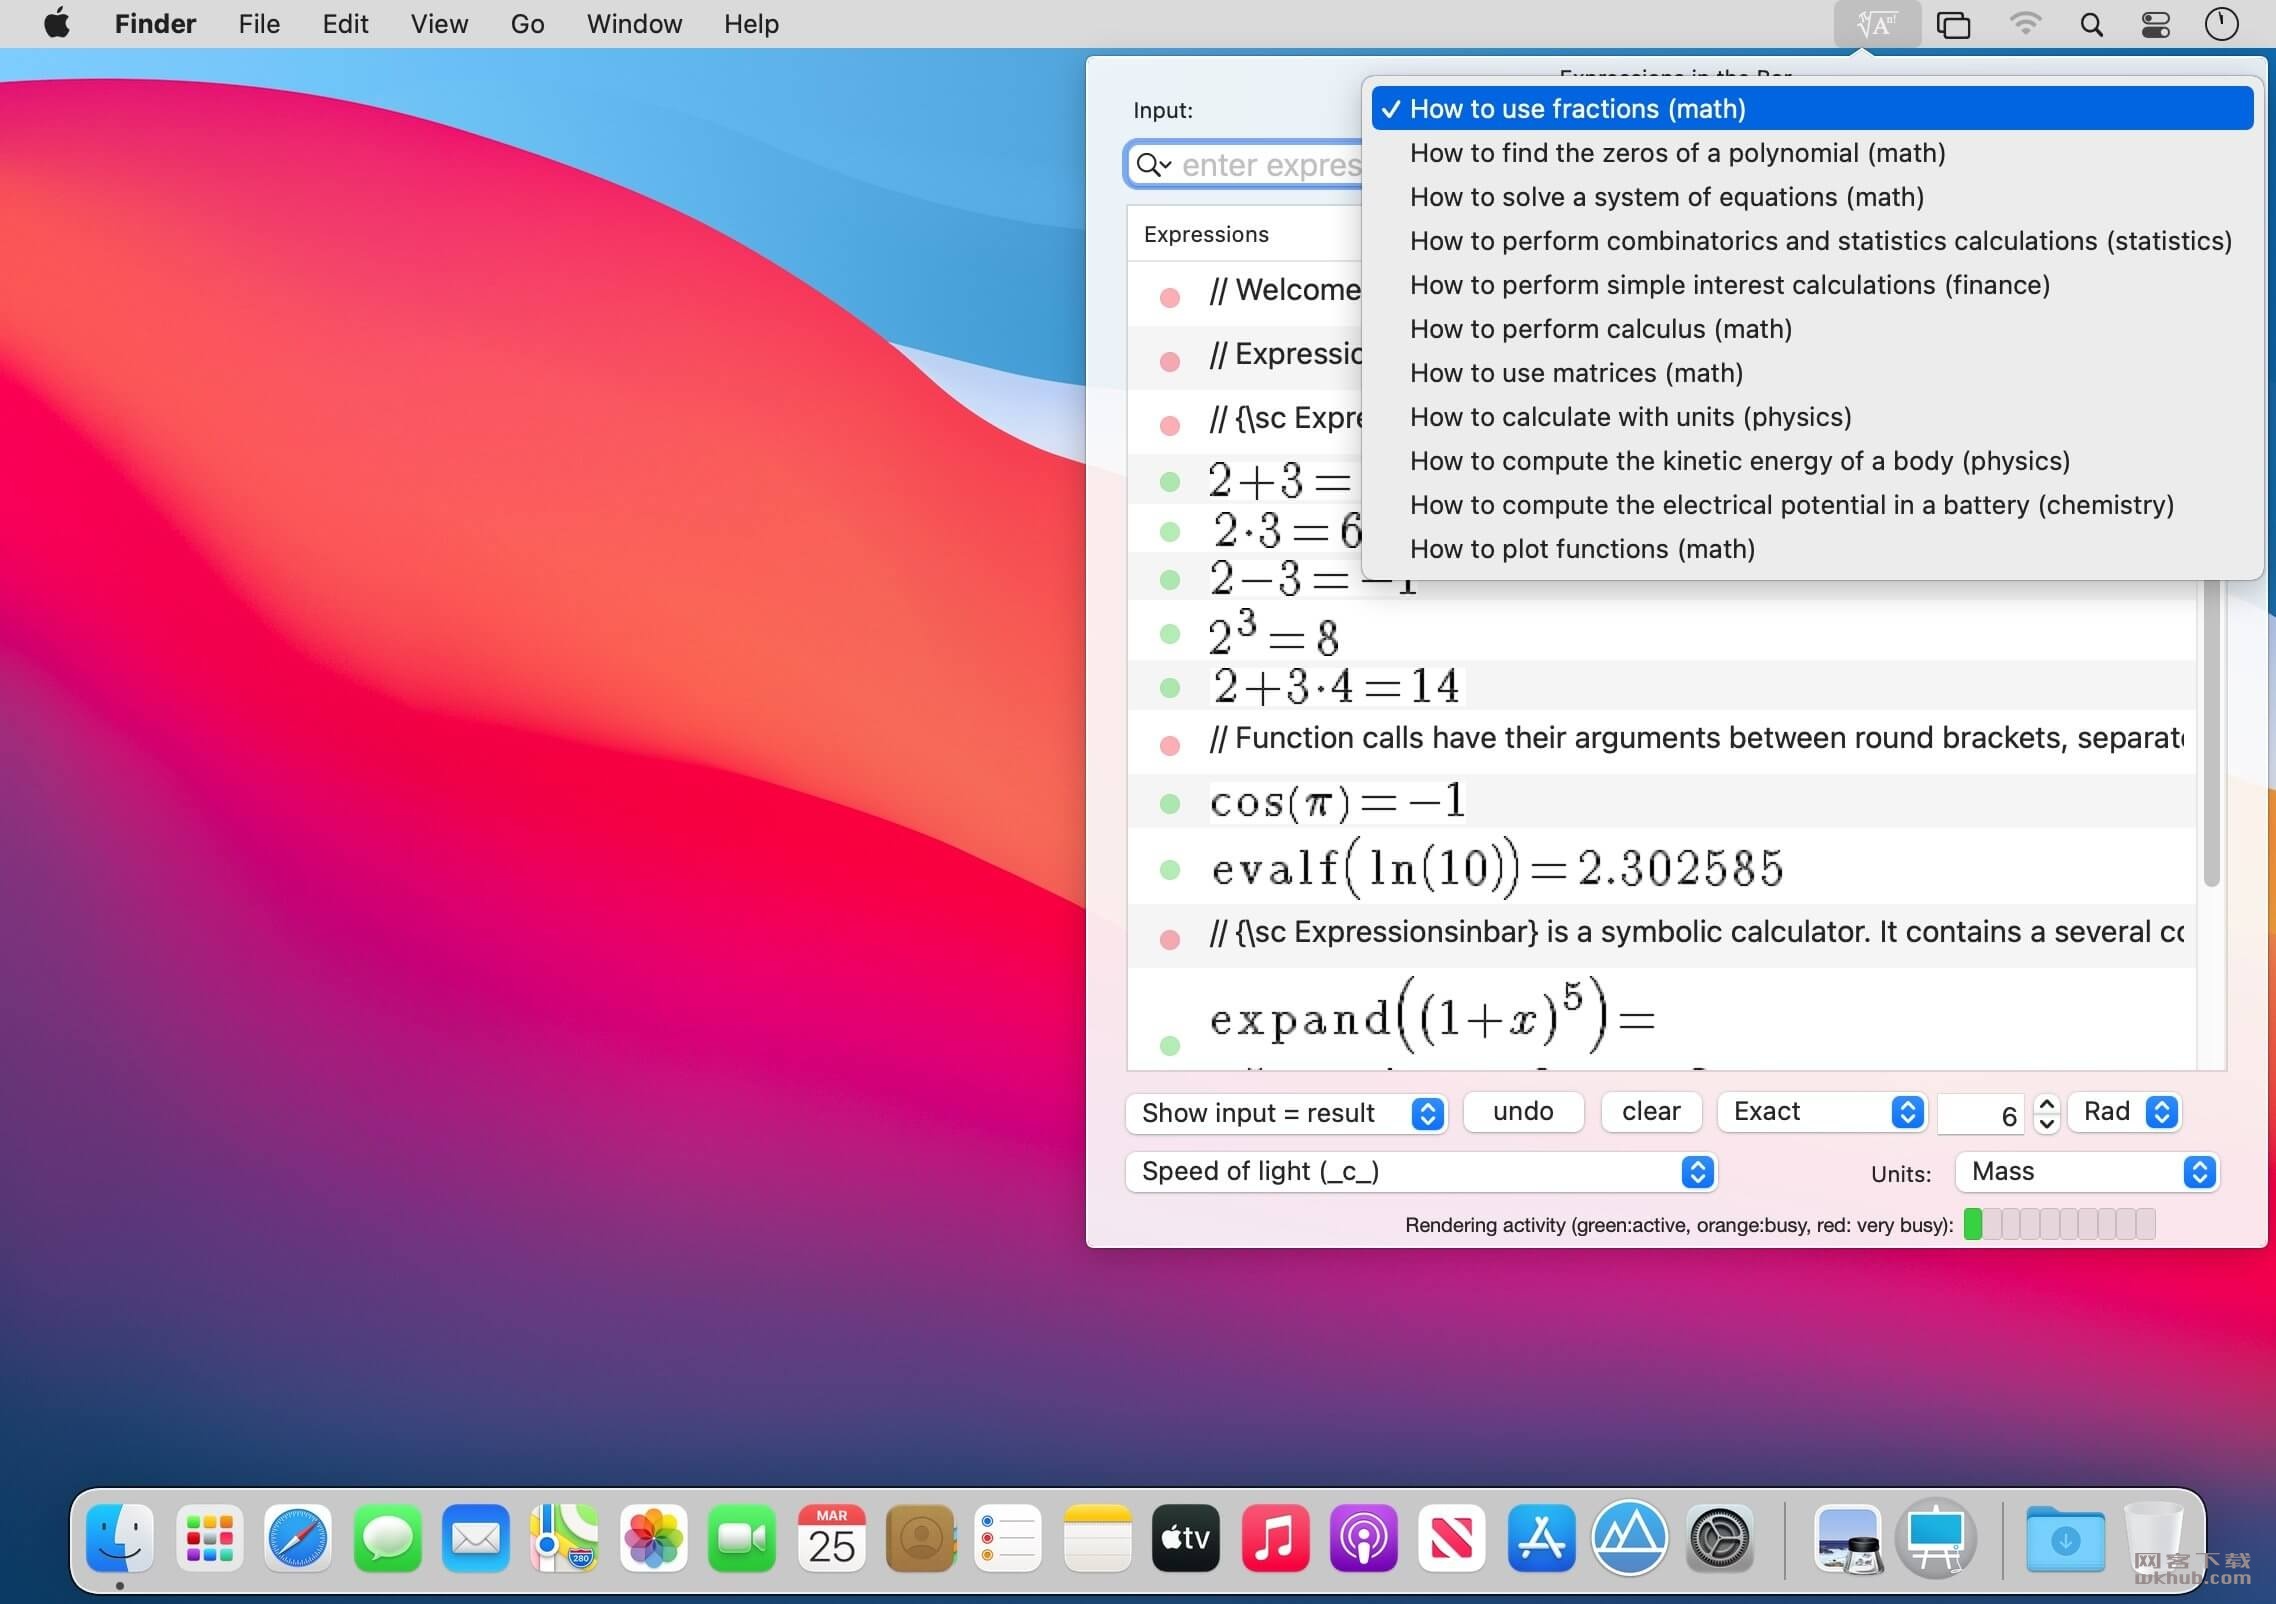Viewport: 2276px width, 1604px height.
Task: Toggle the dot next to cos(π)=−1
Action: pyautogui.click(x=1169, y=803)
